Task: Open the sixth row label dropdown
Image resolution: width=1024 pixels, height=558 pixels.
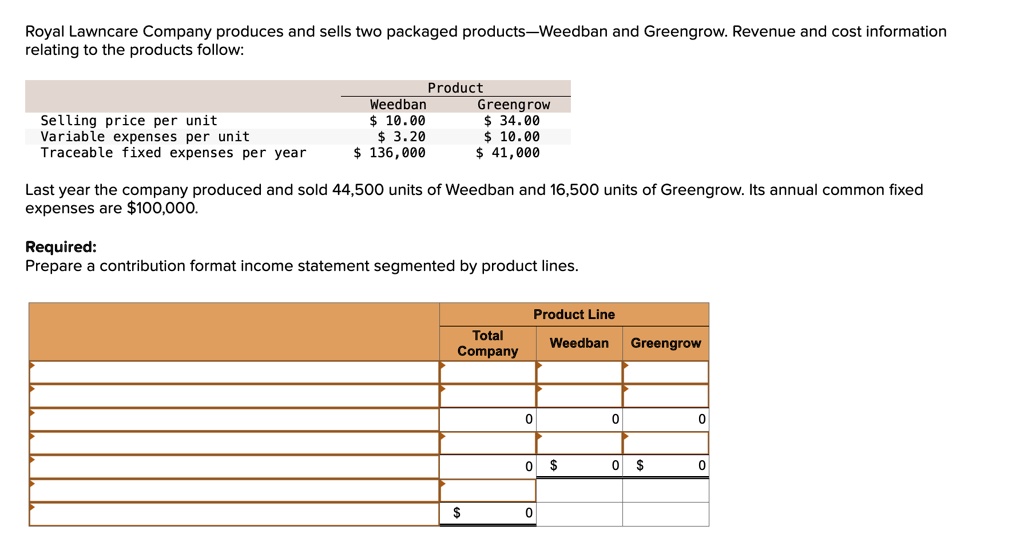Action: tap(234, 490)
